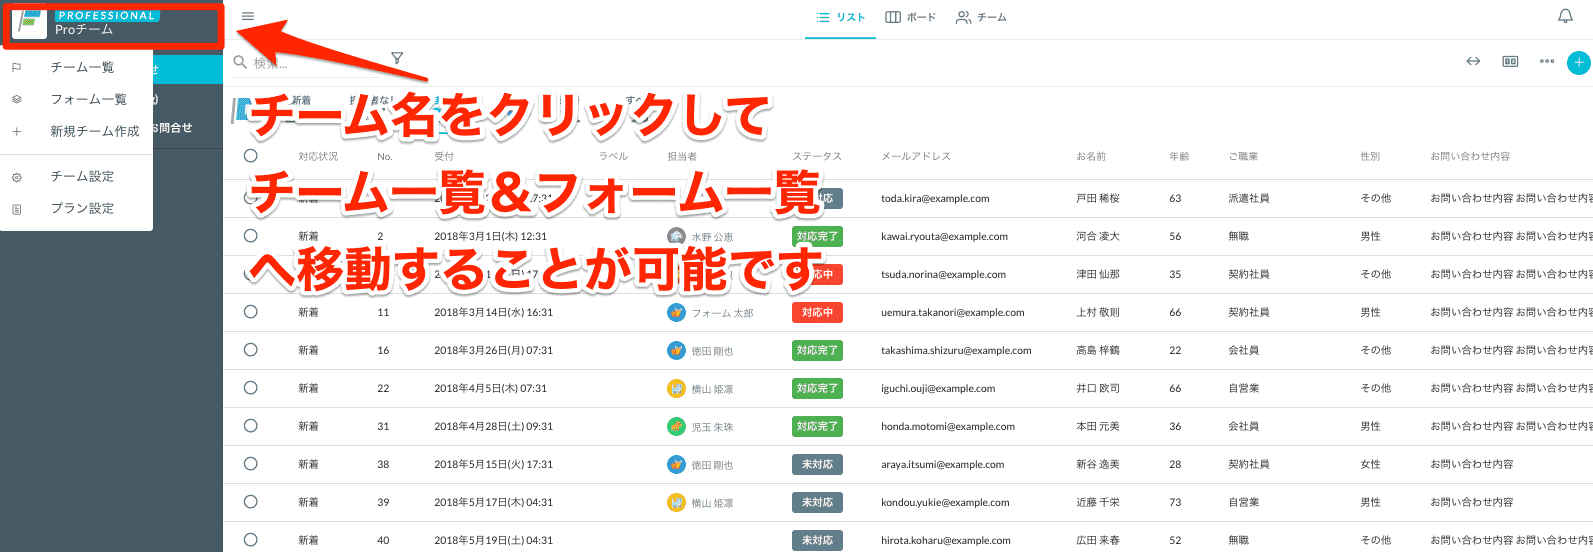Viewport: 1593px width, 552px height.
Task: Click the ご職業 column header
Action: click(x=1243, y=157)
